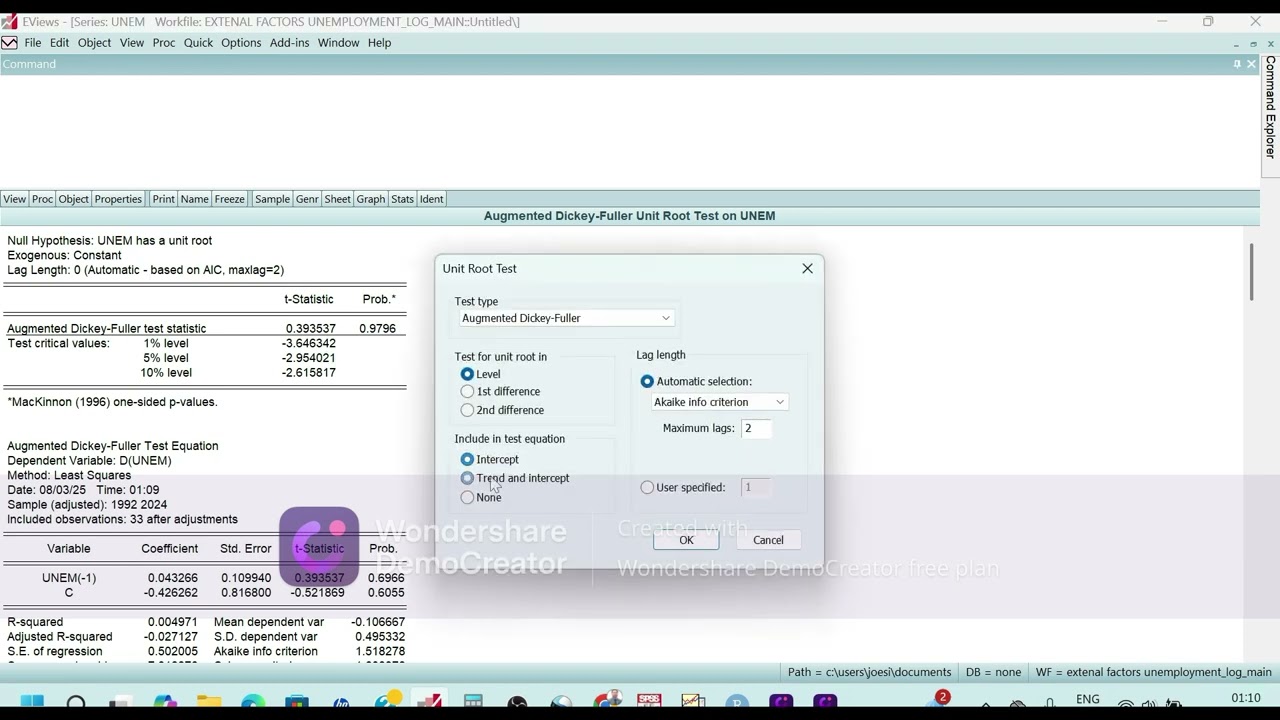Click the WF workfile status entry
This screenshot has width=1280, height=720.
point(1153,672)
